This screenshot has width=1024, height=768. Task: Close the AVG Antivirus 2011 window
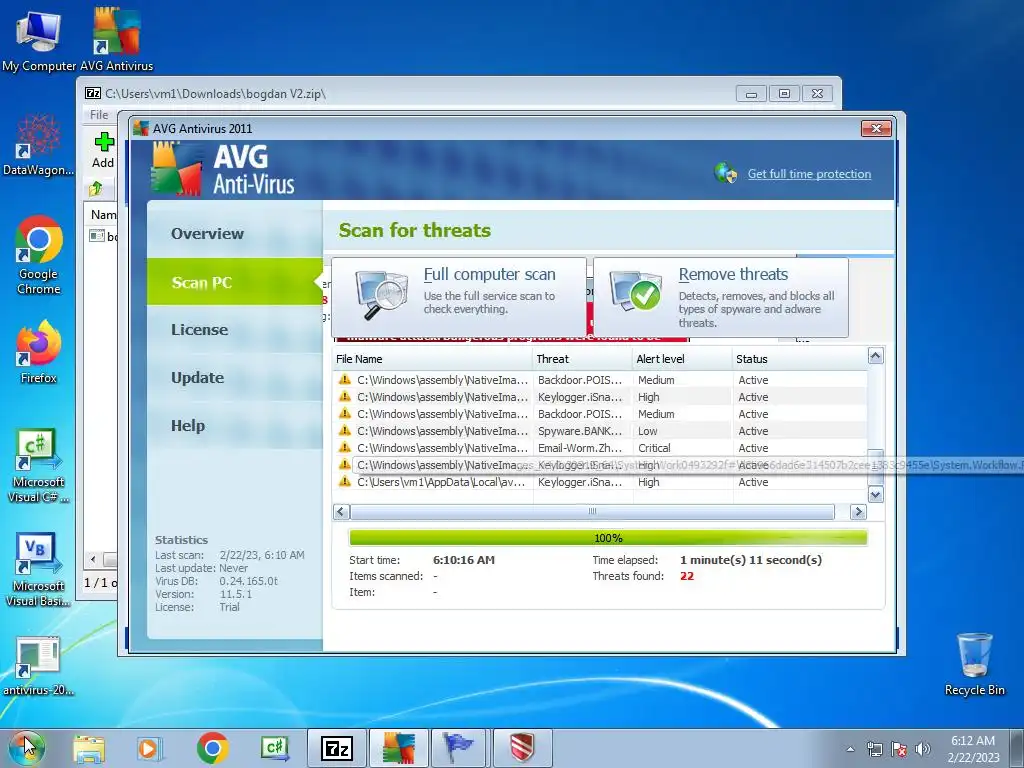point(876,129)
